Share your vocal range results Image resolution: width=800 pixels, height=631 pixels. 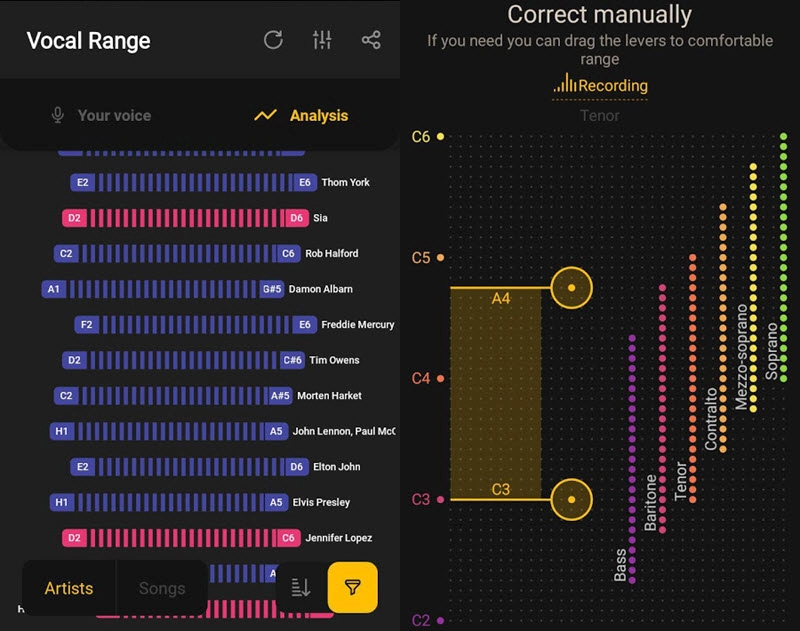pyautogui.click(x=371, y=40)
